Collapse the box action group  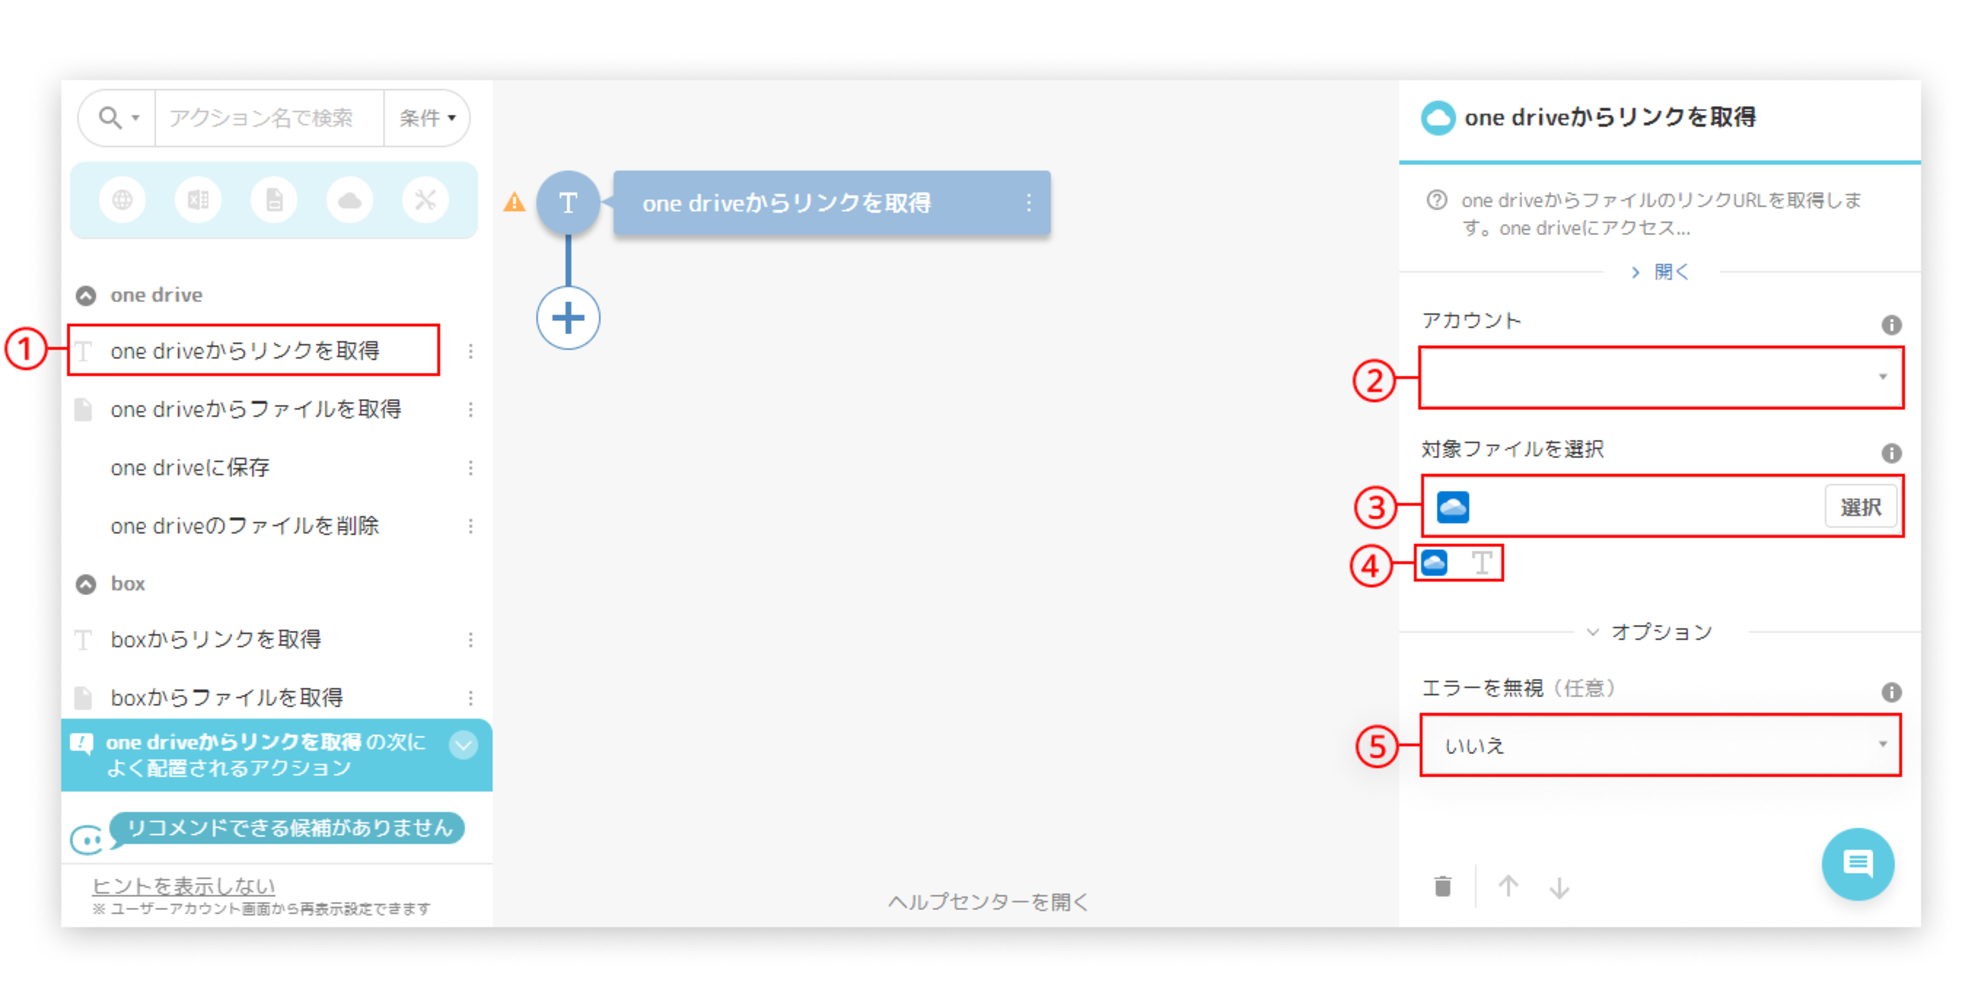click(86, 584)
